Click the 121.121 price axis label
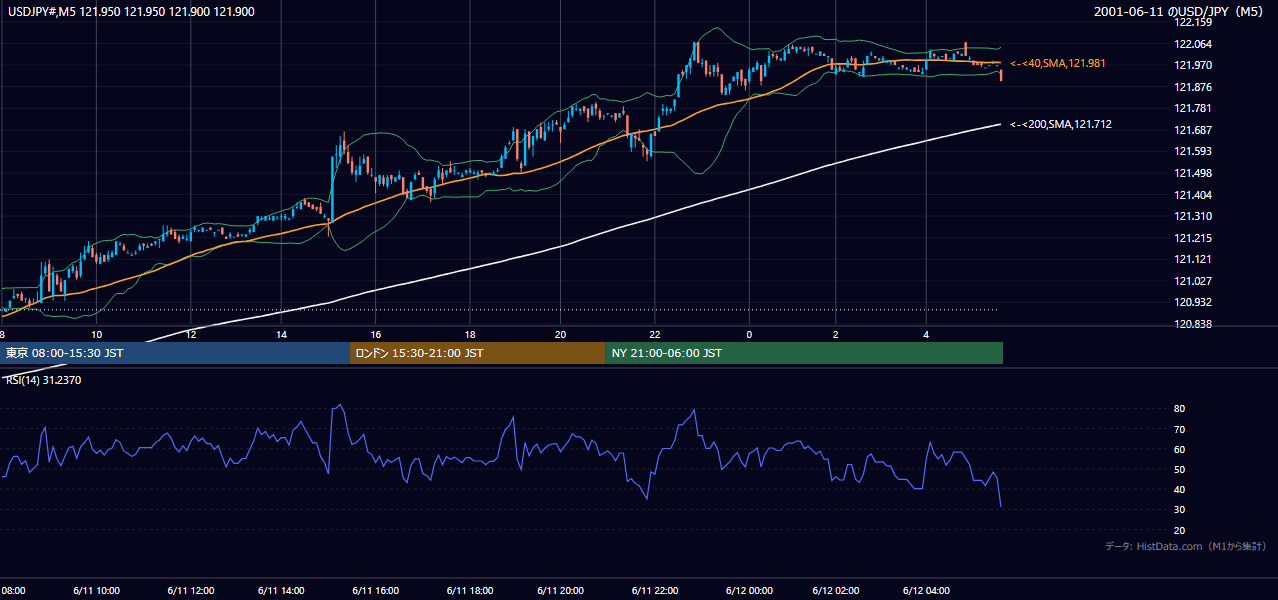1278x600 pixels. (1192, 259)
